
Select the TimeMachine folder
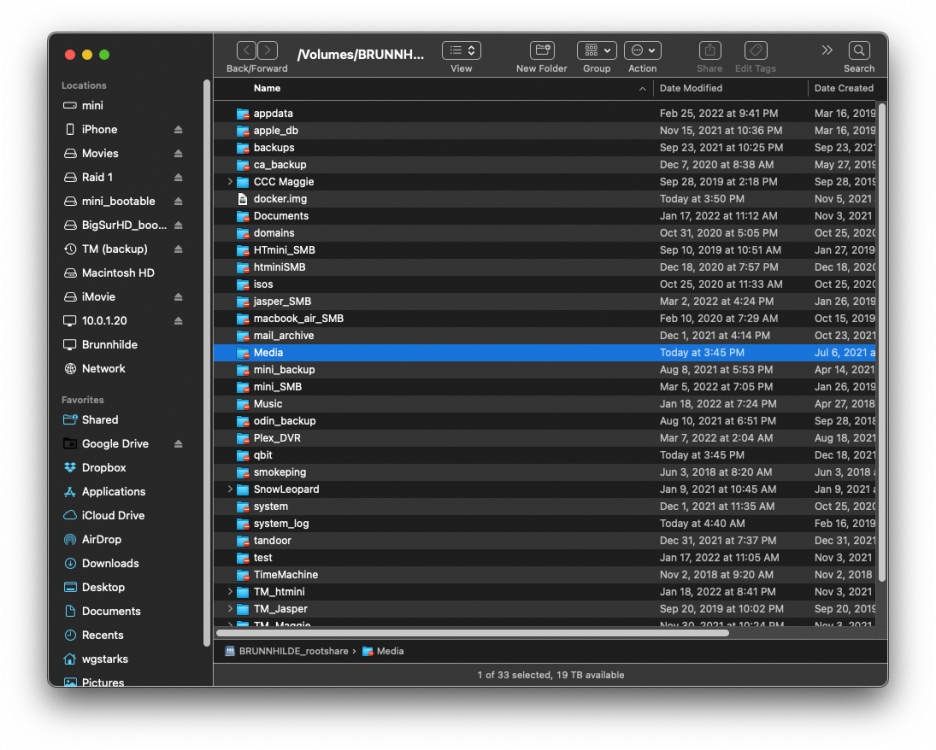tap(544, 574)
